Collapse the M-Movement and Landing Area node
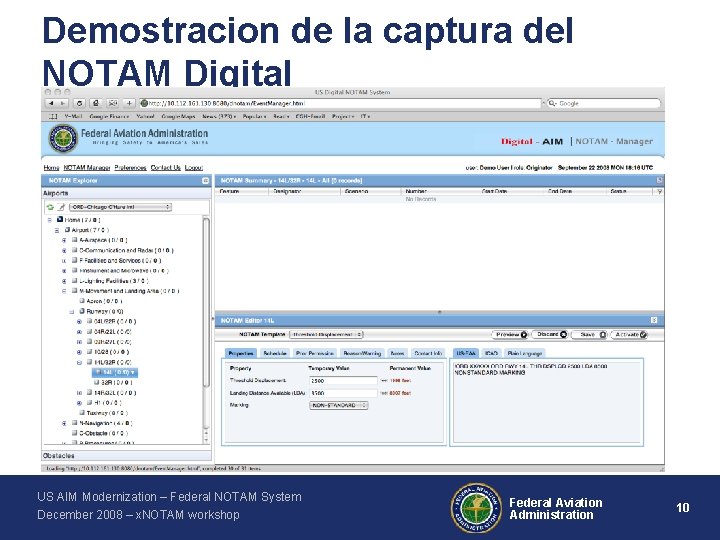Screen dimensions: 720x540 64,291
